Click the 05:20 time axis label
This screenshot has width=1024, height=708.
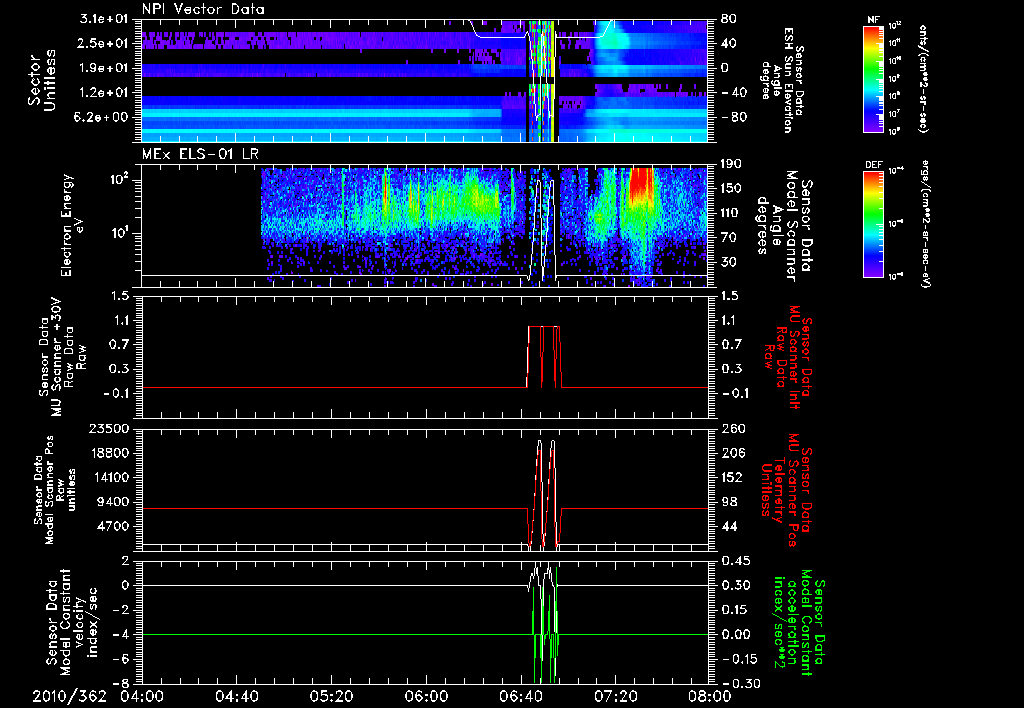[x=334, y=696]
